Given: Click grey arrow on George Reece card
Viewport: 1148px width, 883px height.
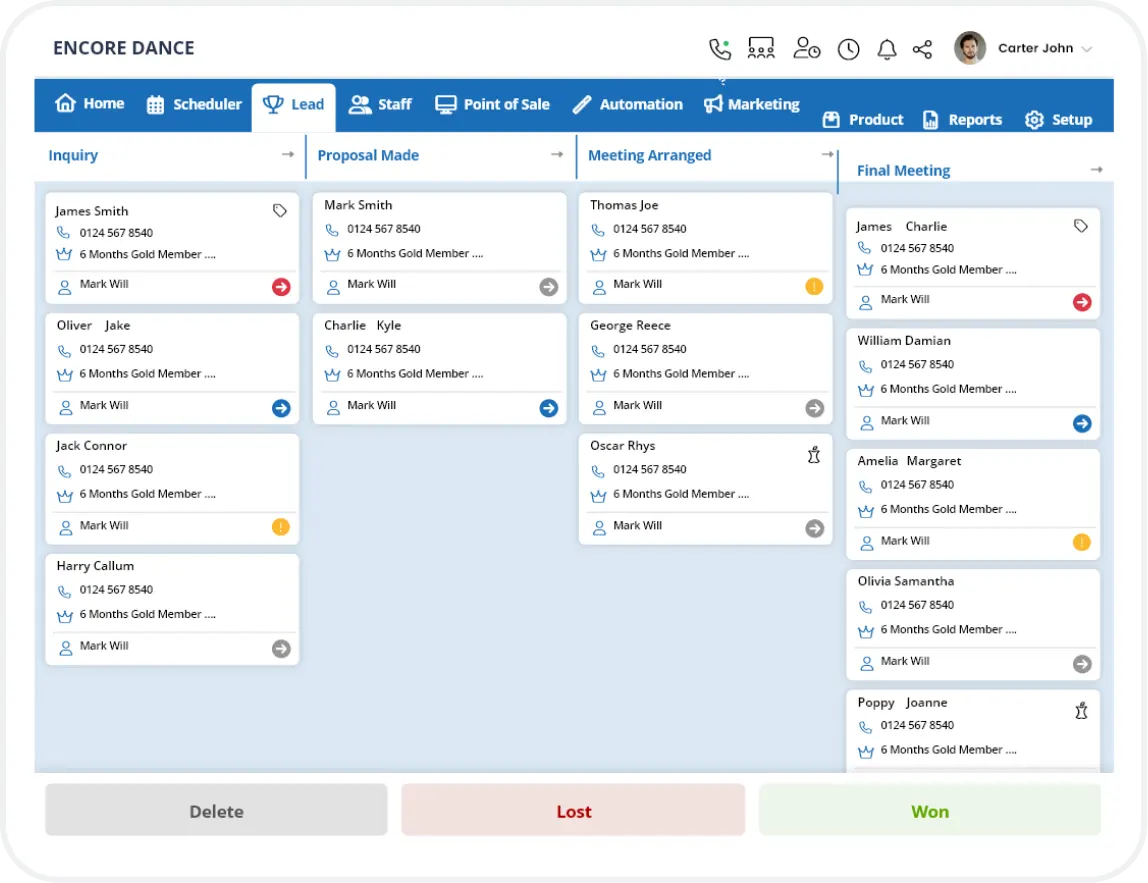Looking at the screenshot, I should click(x=815, y=409).
